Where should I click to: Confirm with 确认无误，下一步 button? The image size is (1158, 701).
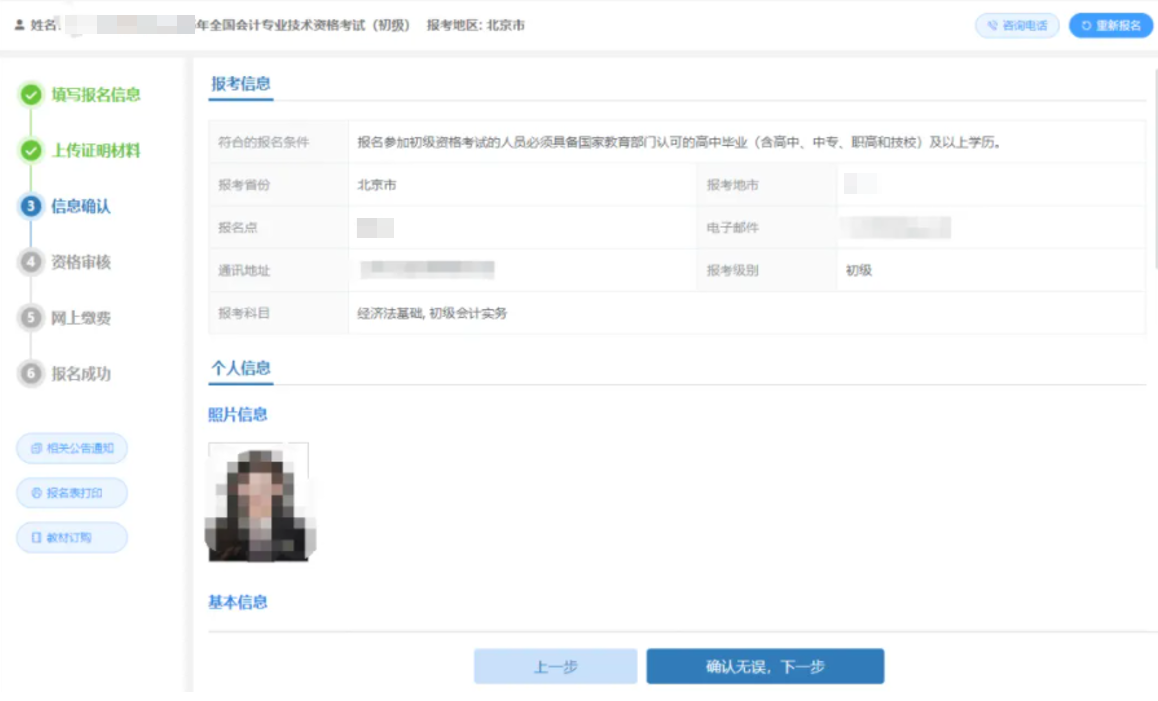[x=765, y=667]
